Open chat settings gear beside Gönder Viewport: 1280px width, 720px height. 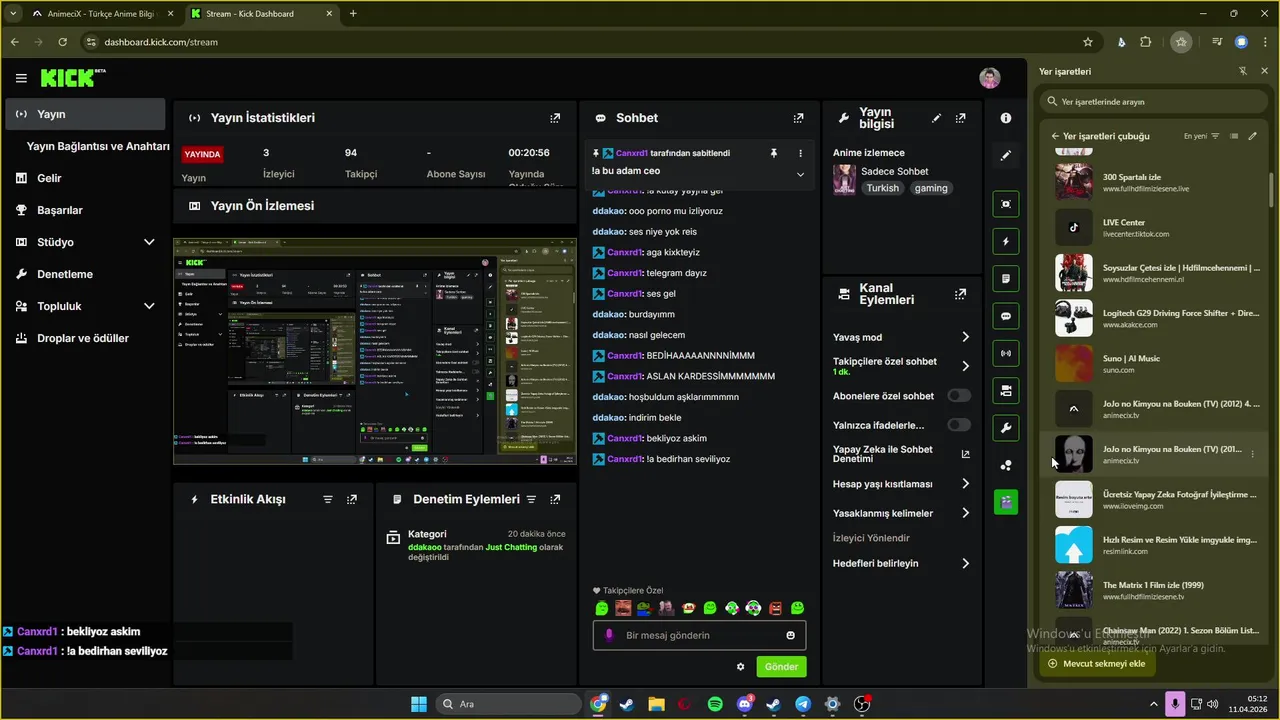coord(741,667)
